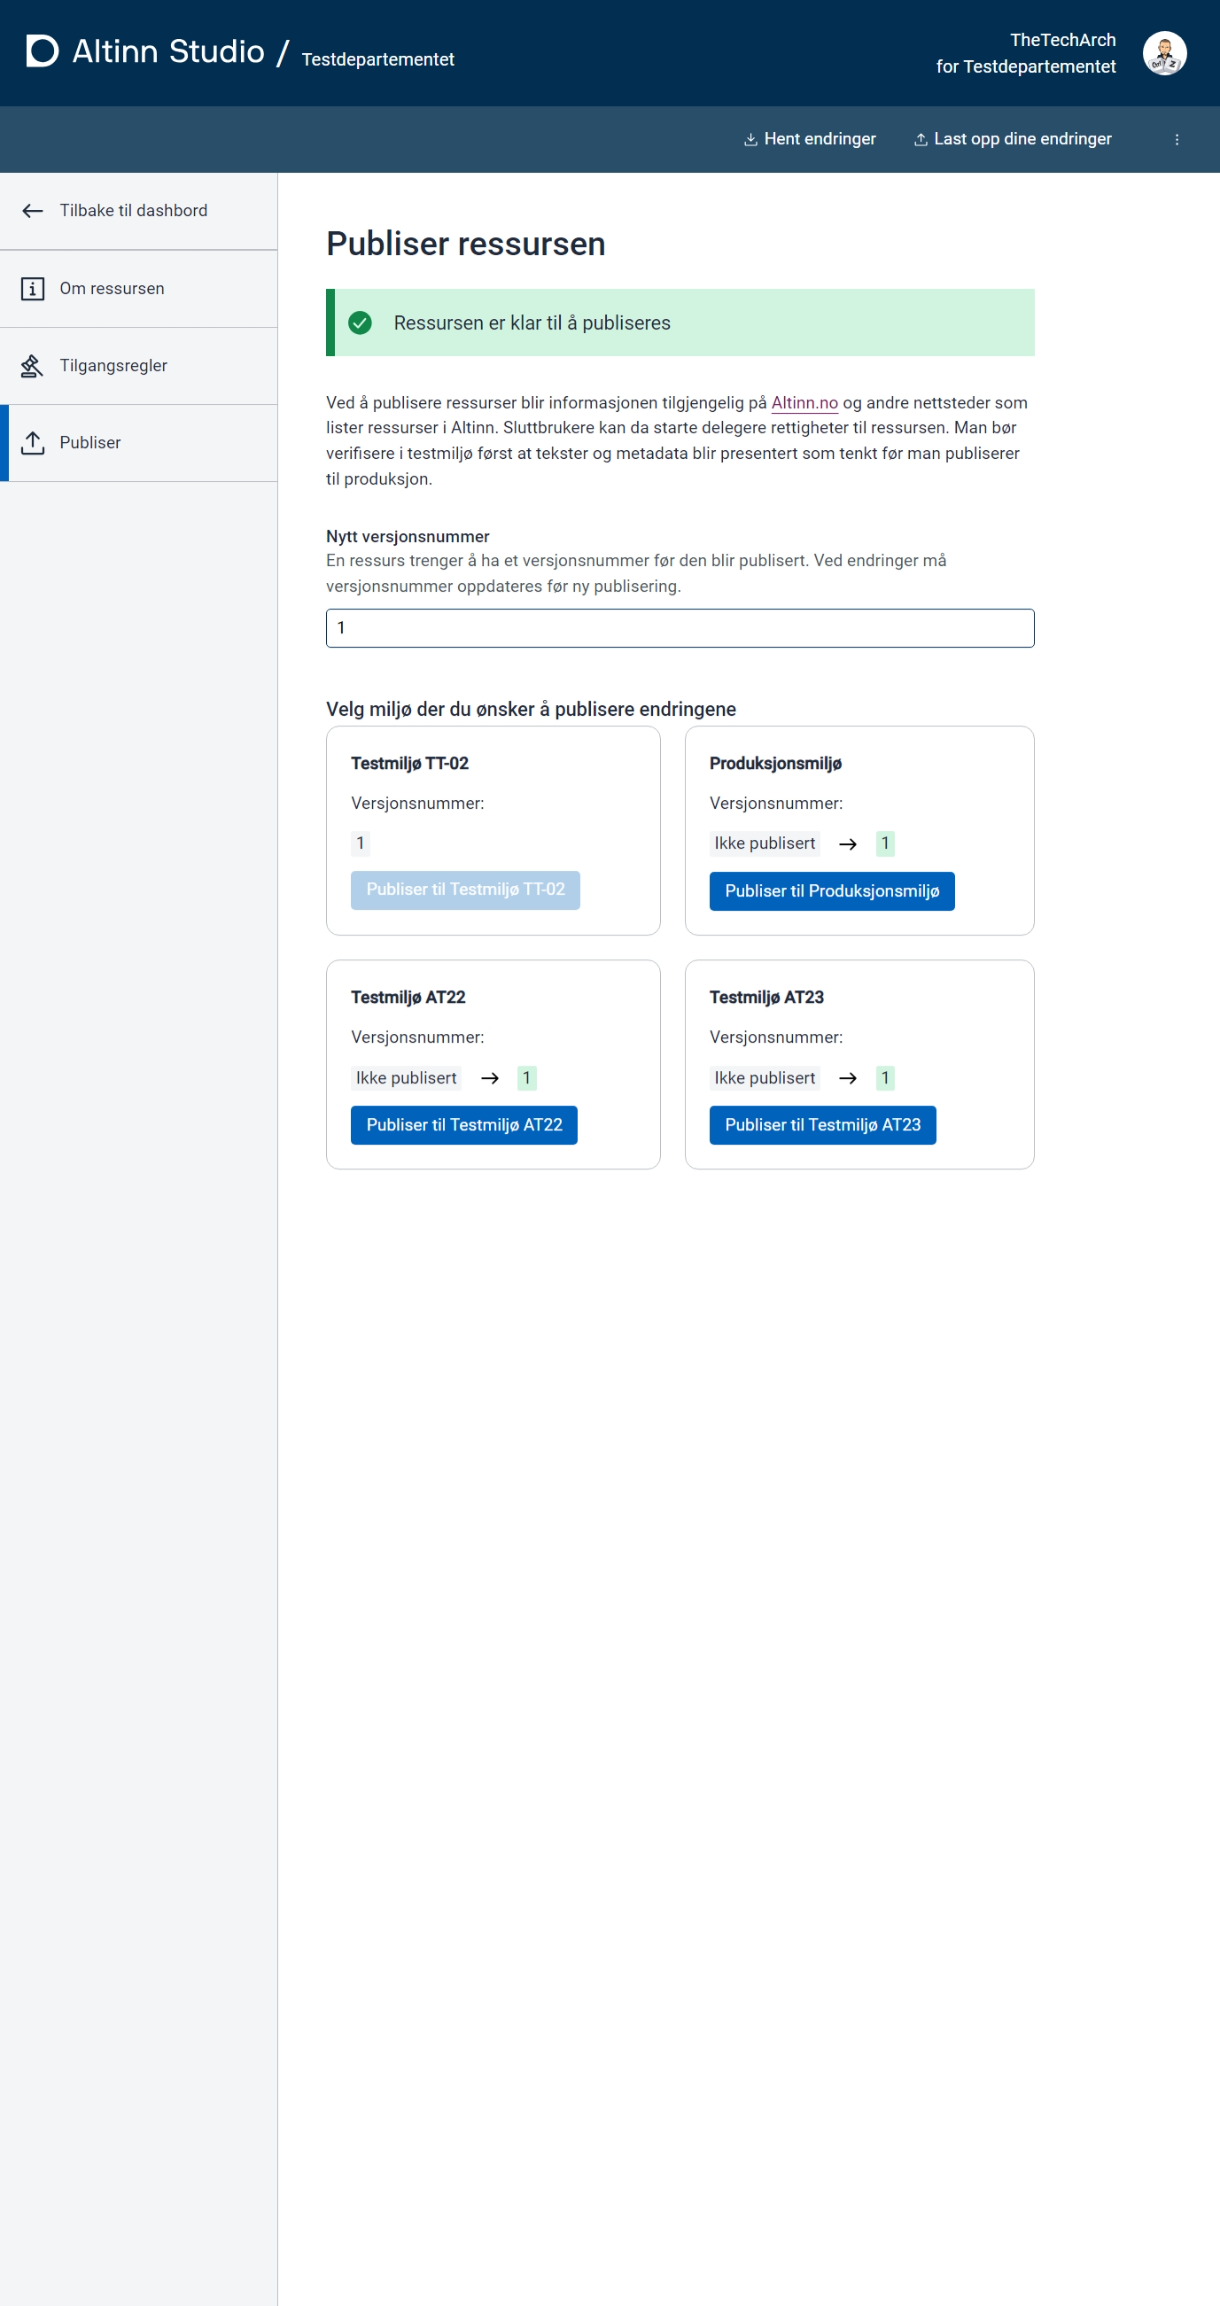Open the Om ressursen page
1220x2306 pixels.
(112, 289)
